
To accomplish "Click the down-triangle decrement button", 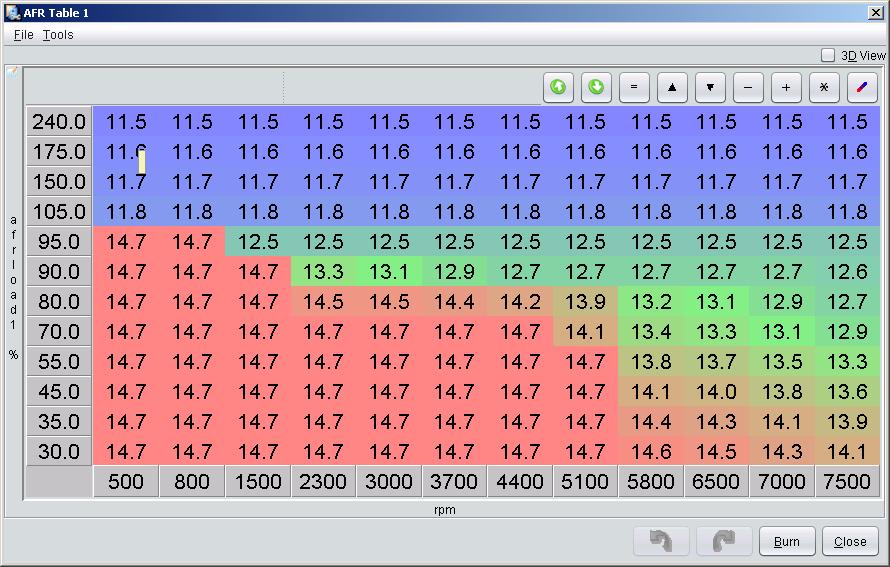I will click(710, 87).
